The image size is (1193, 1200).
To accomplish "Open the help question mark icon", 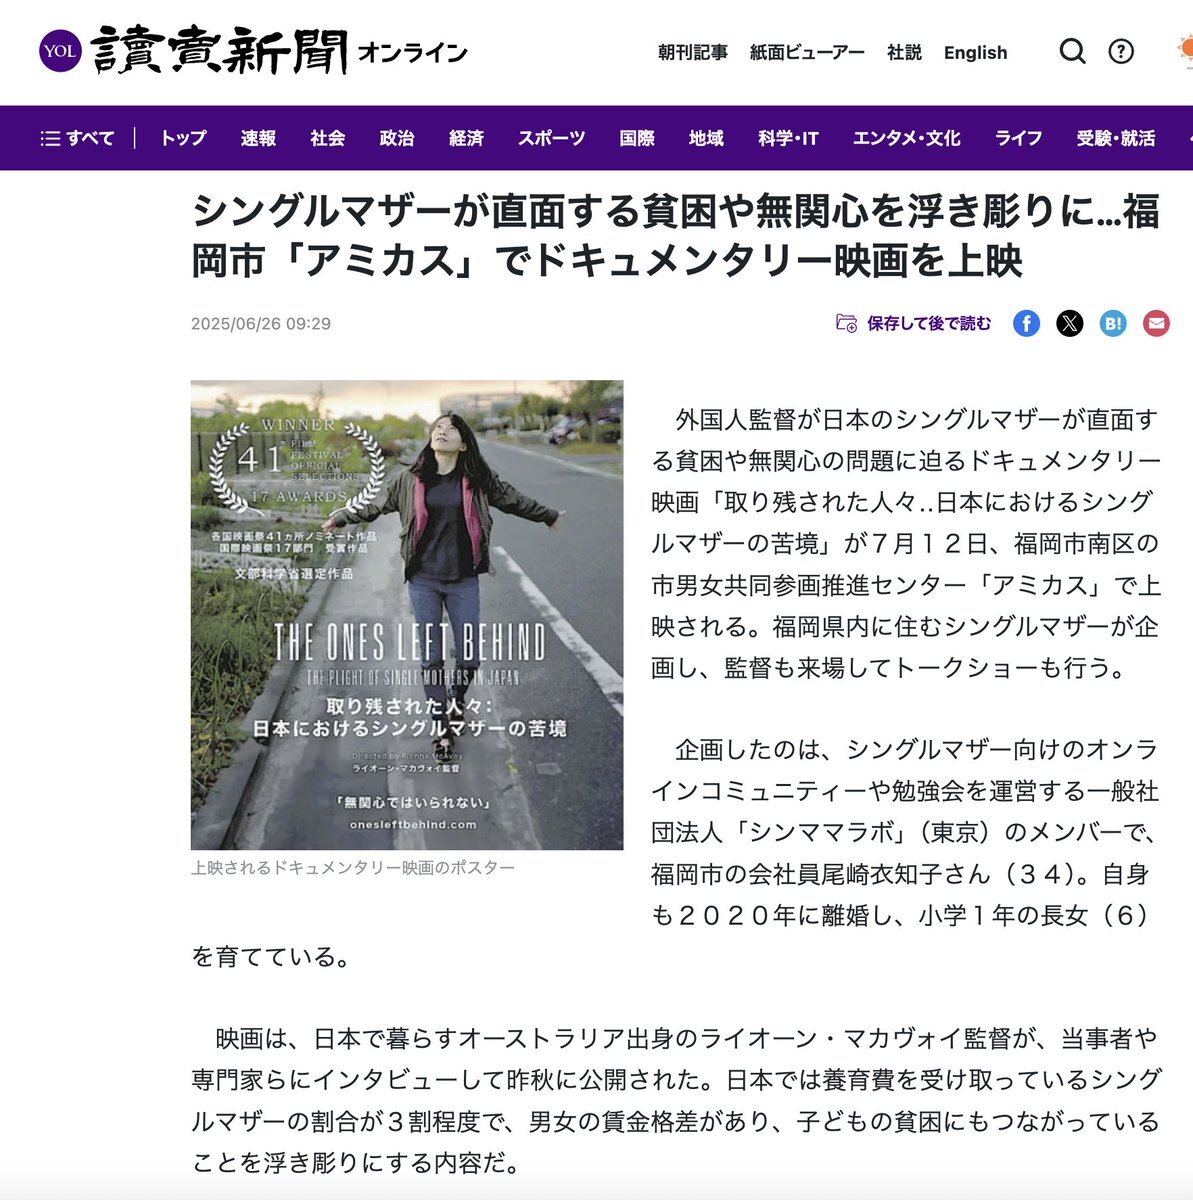I will click(1122, 51).
